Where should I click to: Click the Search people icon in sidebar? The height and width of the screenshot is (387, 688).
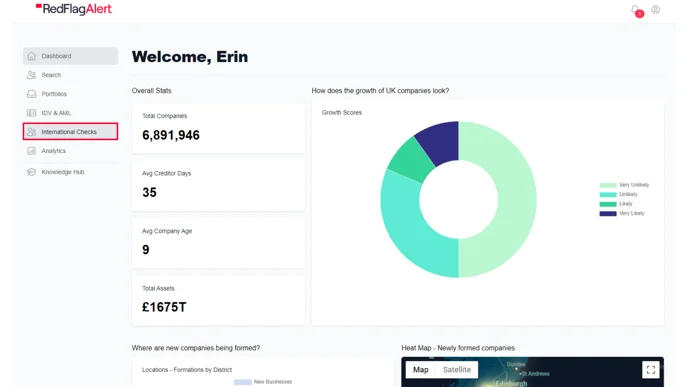tap(32, 75)
